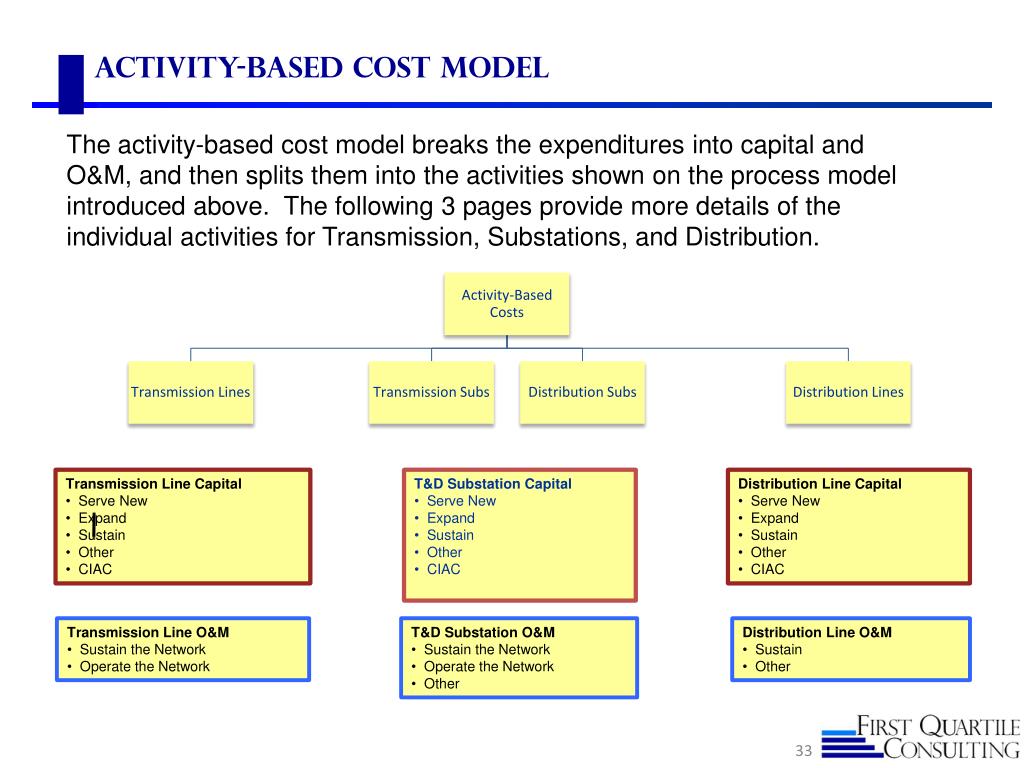
Task: Click the Distribution Lines box
Action: (x=848, y=392)
